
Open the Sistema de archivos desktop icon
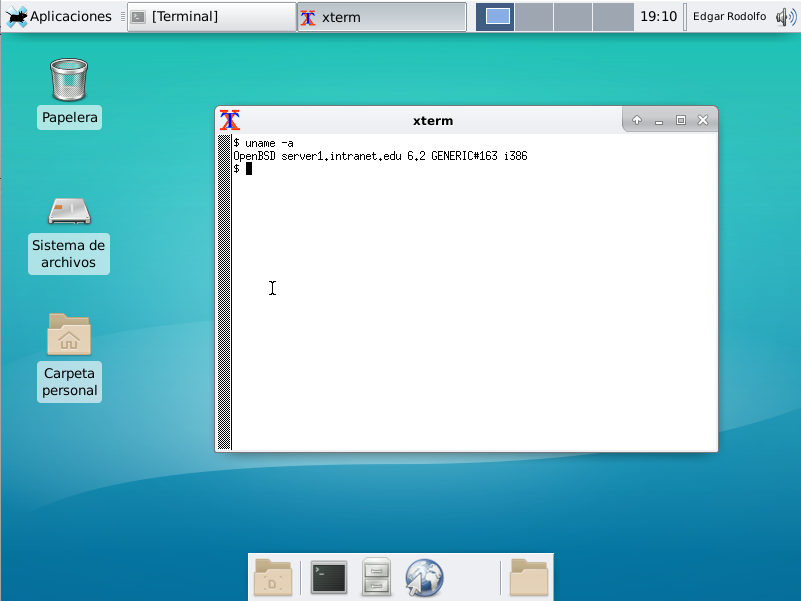[69, 211]
